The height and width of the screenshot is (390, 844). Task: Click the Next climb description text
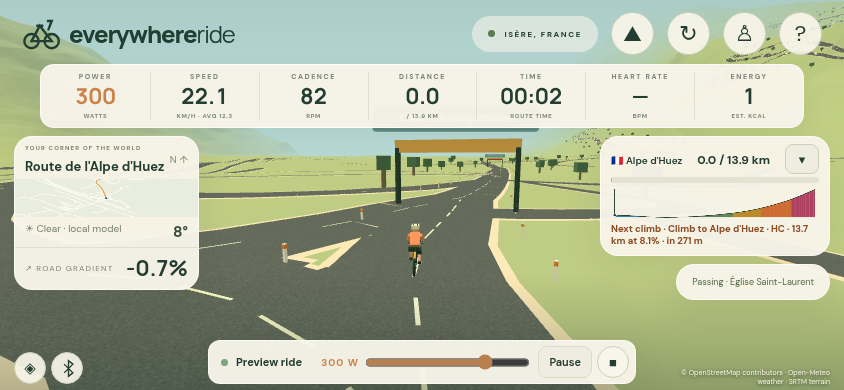pyautogui.click(x=709, y=235)
